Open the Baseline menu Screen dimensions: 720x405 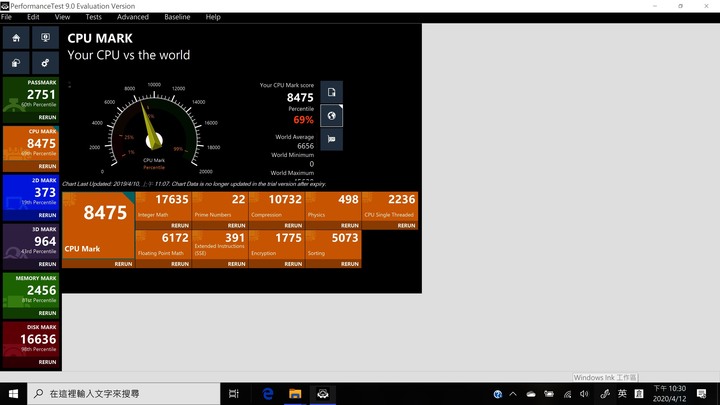(177, 17)
